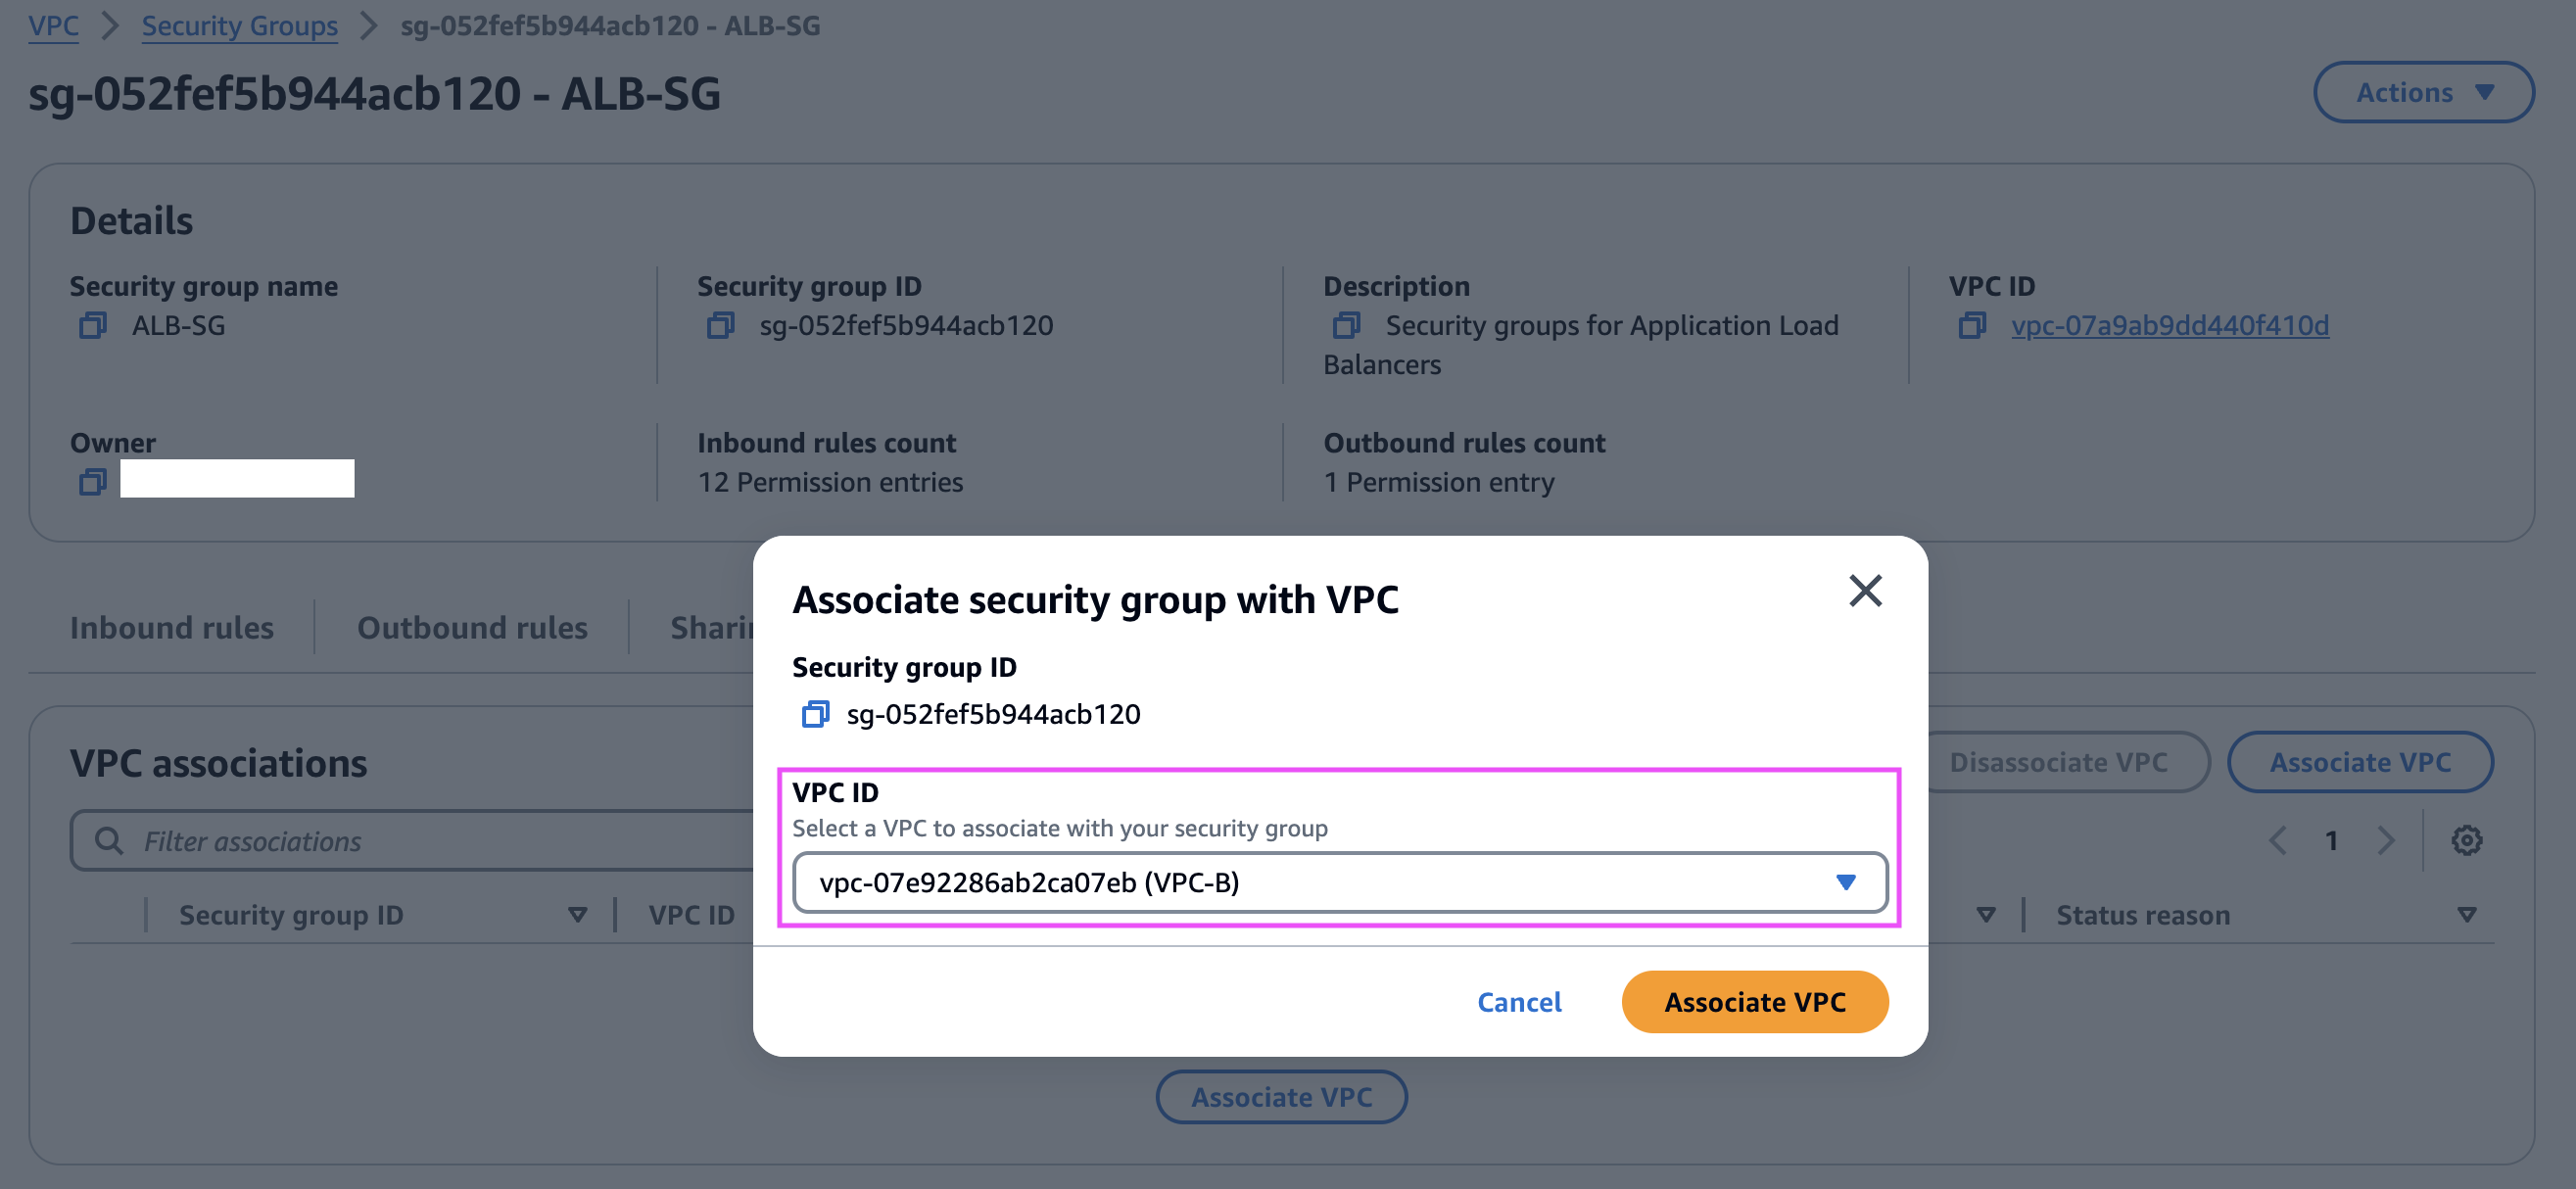Viewport: 2576px width, 1189px height.
Task: Confirm with orange Associate VPC button
Action: tap(1754, 1001)
